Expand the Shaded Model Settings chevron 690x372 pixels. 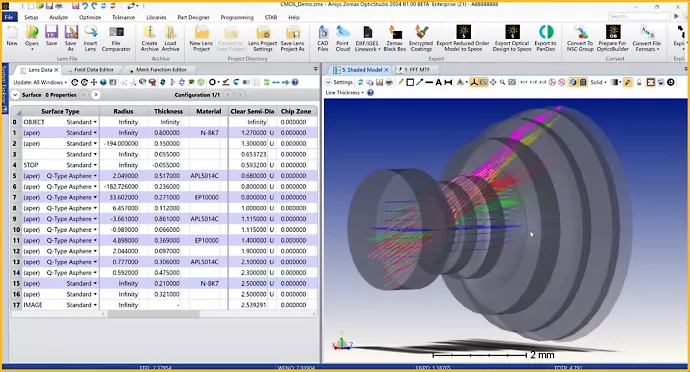[328, 82]
